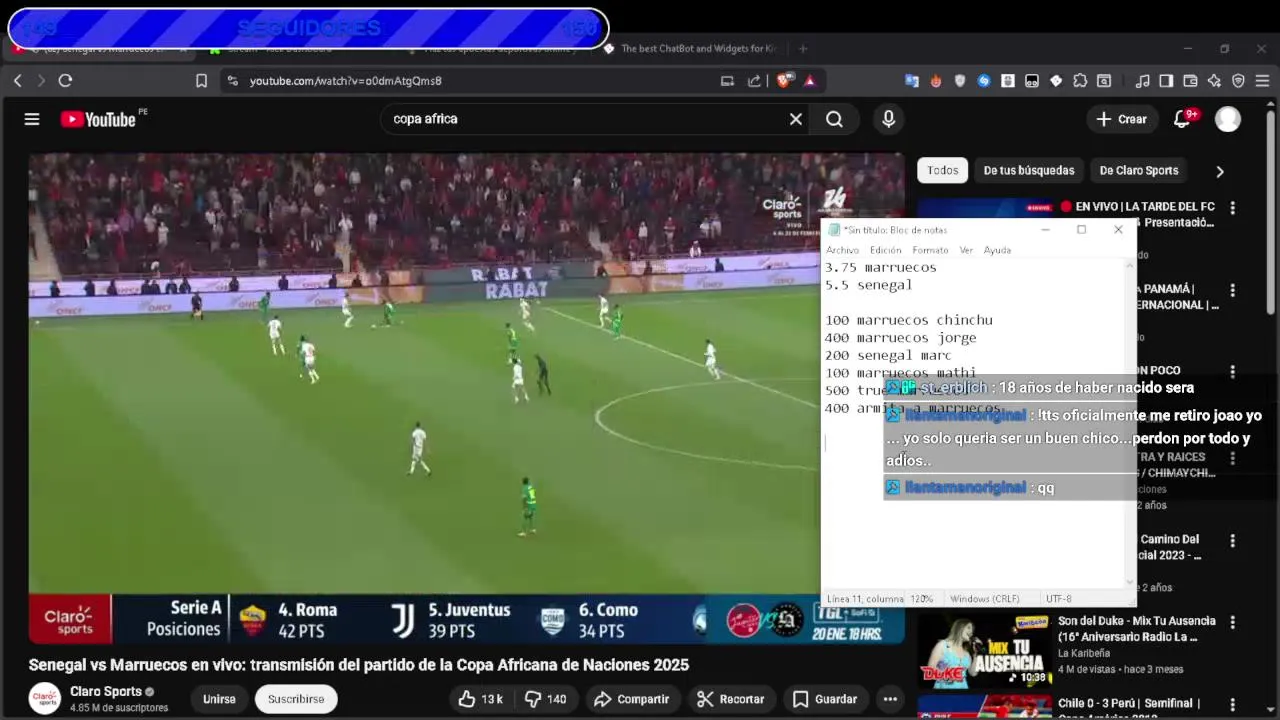Click the 'Unirse' button
This screenshot has width=1280, height=720.
(x=219, y=699)
